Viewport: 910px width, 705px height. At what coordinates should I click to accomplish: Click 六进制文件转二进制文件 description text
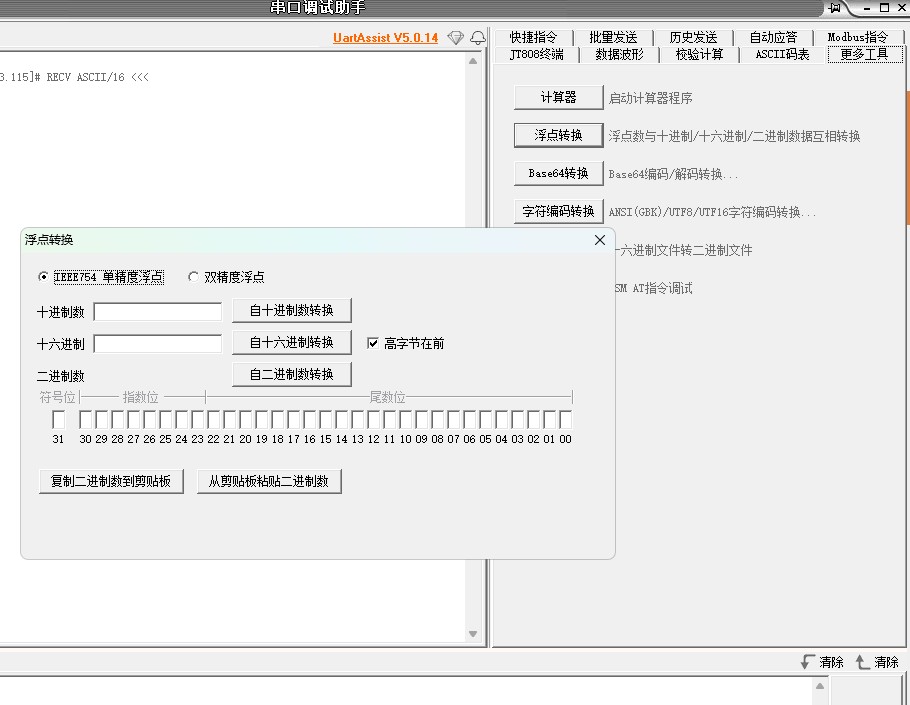coord(684,250)
